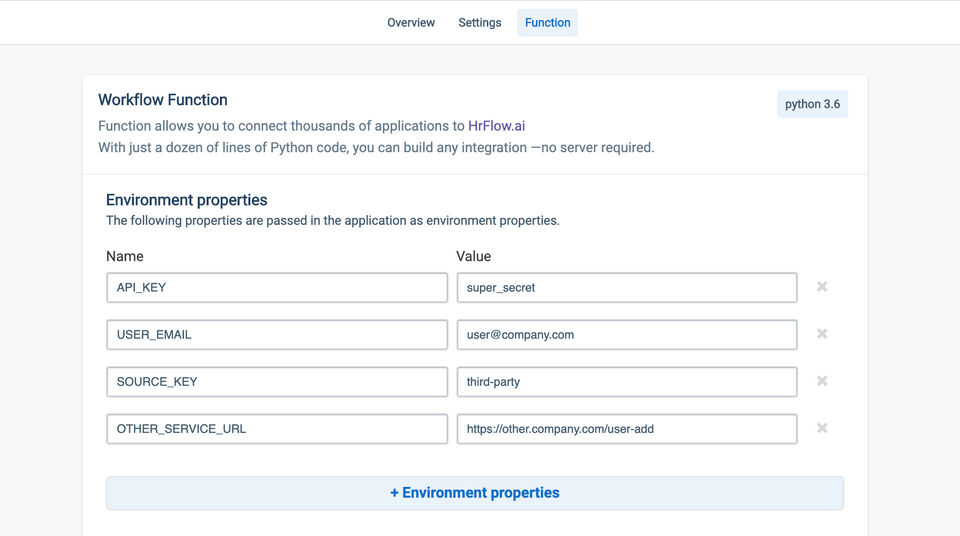Click the python 3.6 badge
The height and width of the screenshot is (536, 960).
coord(812,104)
